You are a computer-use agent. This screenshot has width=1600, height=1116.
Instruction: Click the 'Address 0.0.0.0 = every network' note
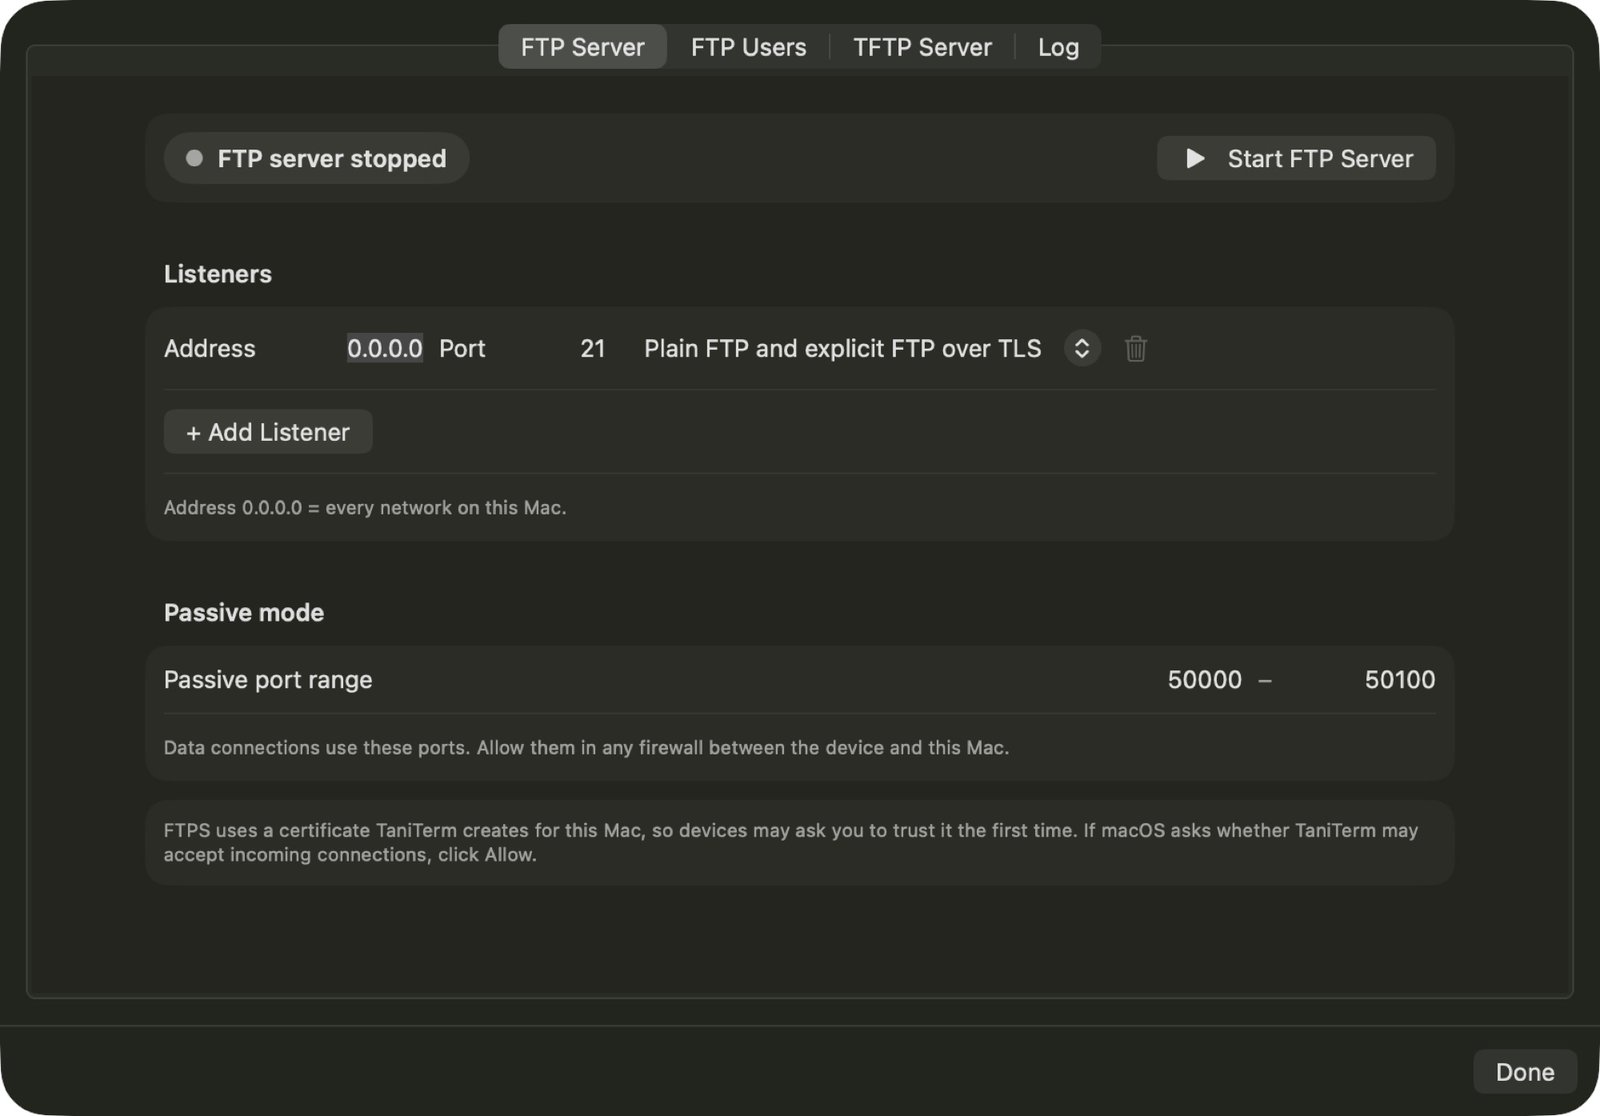click(x=365, y=508)
